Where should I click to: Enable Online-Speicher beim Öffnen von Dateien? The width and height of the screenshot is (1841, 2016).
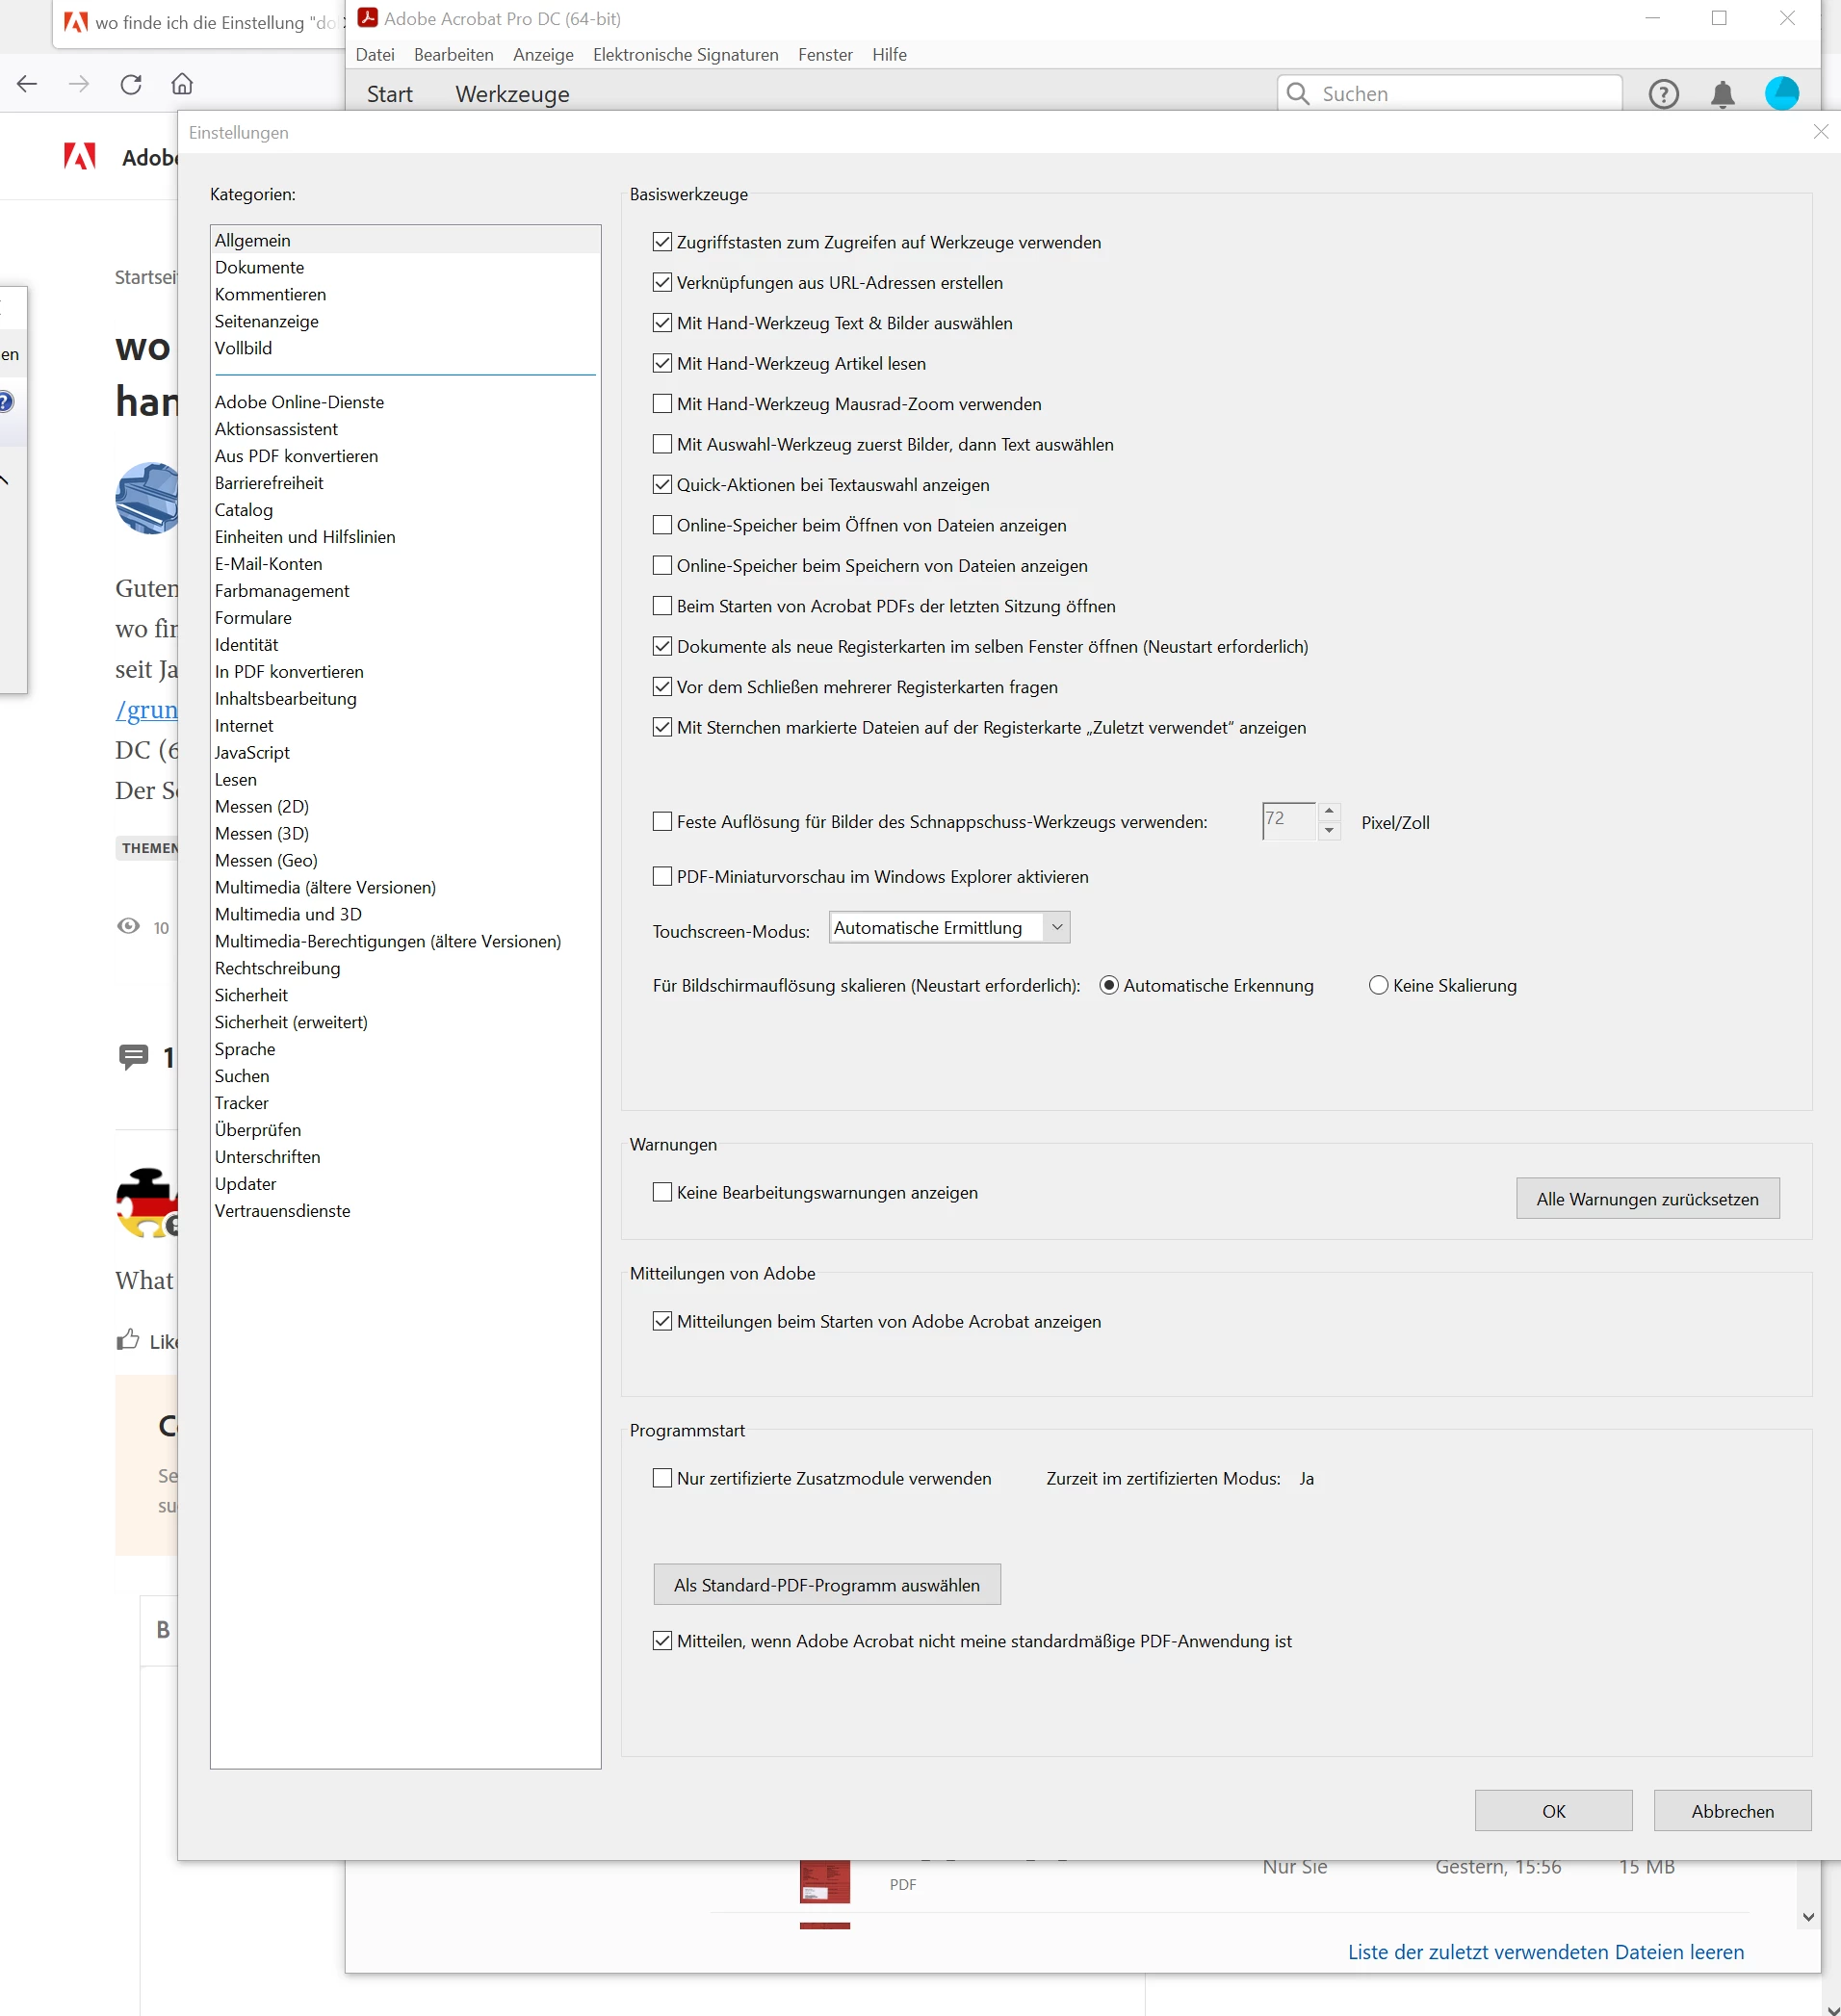click(662, 524)
